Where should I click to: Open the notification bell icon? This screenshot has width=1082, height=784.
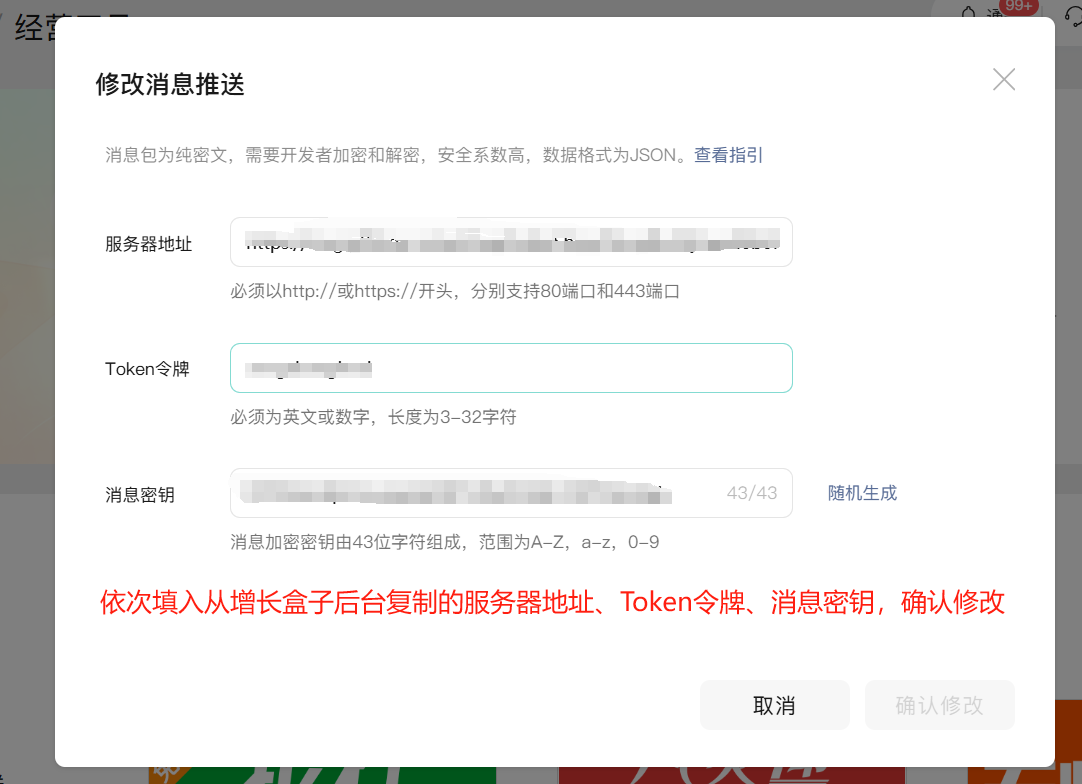pos(968,14)
